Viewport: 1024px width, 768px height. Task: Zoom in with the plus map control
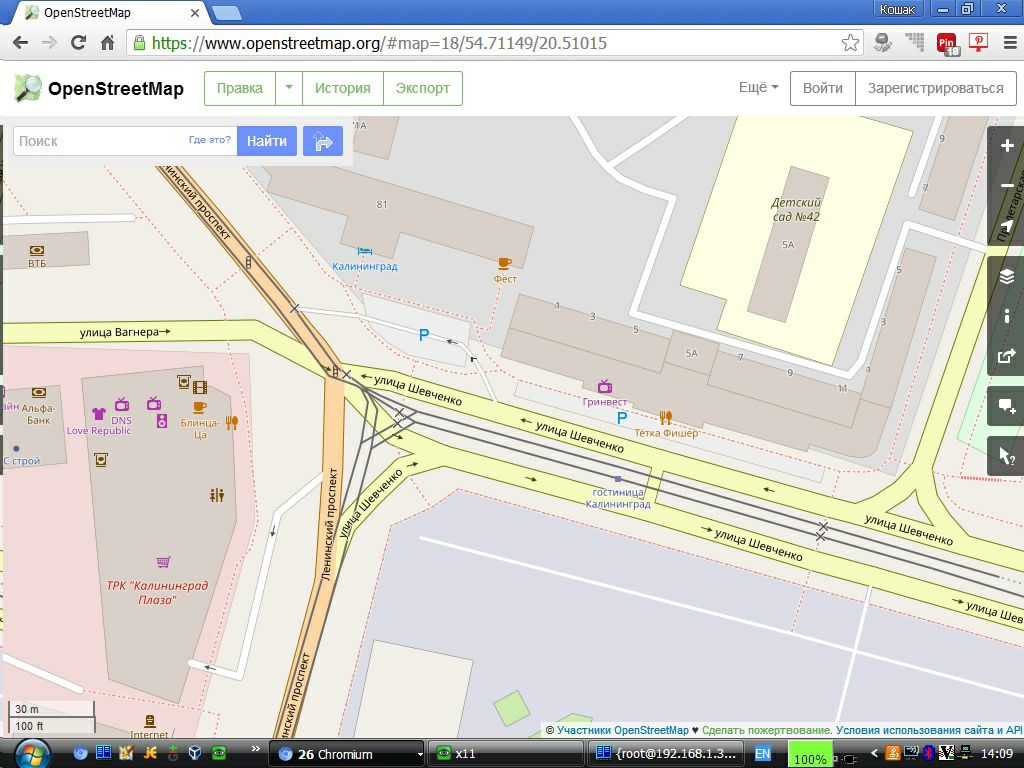[1006, 146]
